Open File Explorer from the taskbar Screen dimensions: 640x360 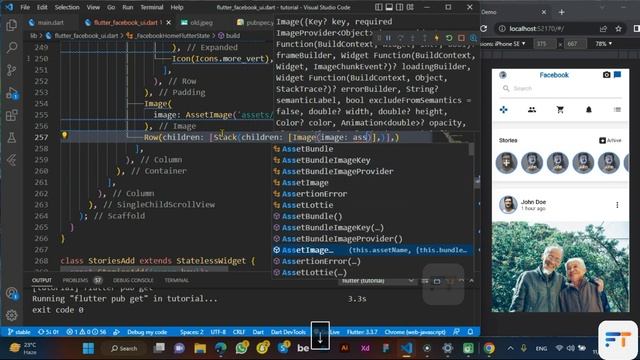200,348
